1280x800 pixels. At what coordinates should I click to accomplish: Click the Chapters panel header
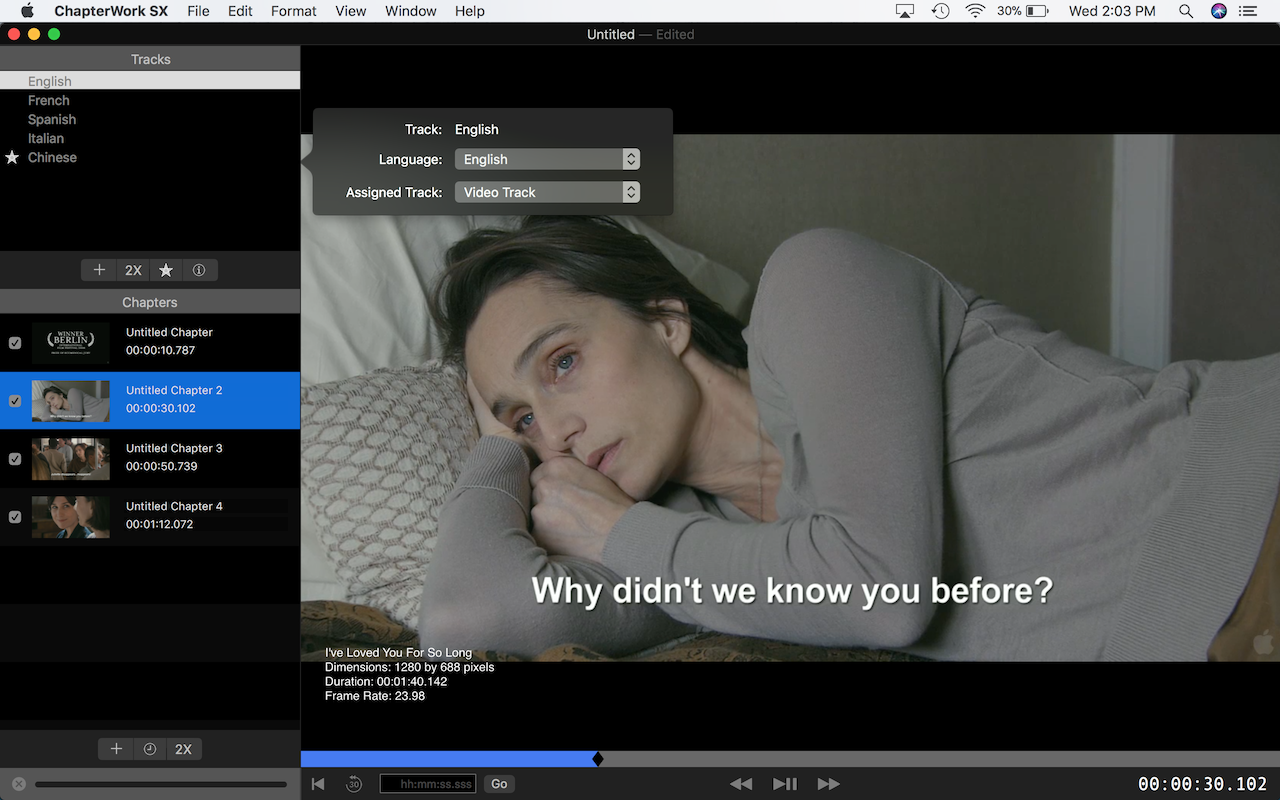tap(150, 302)
